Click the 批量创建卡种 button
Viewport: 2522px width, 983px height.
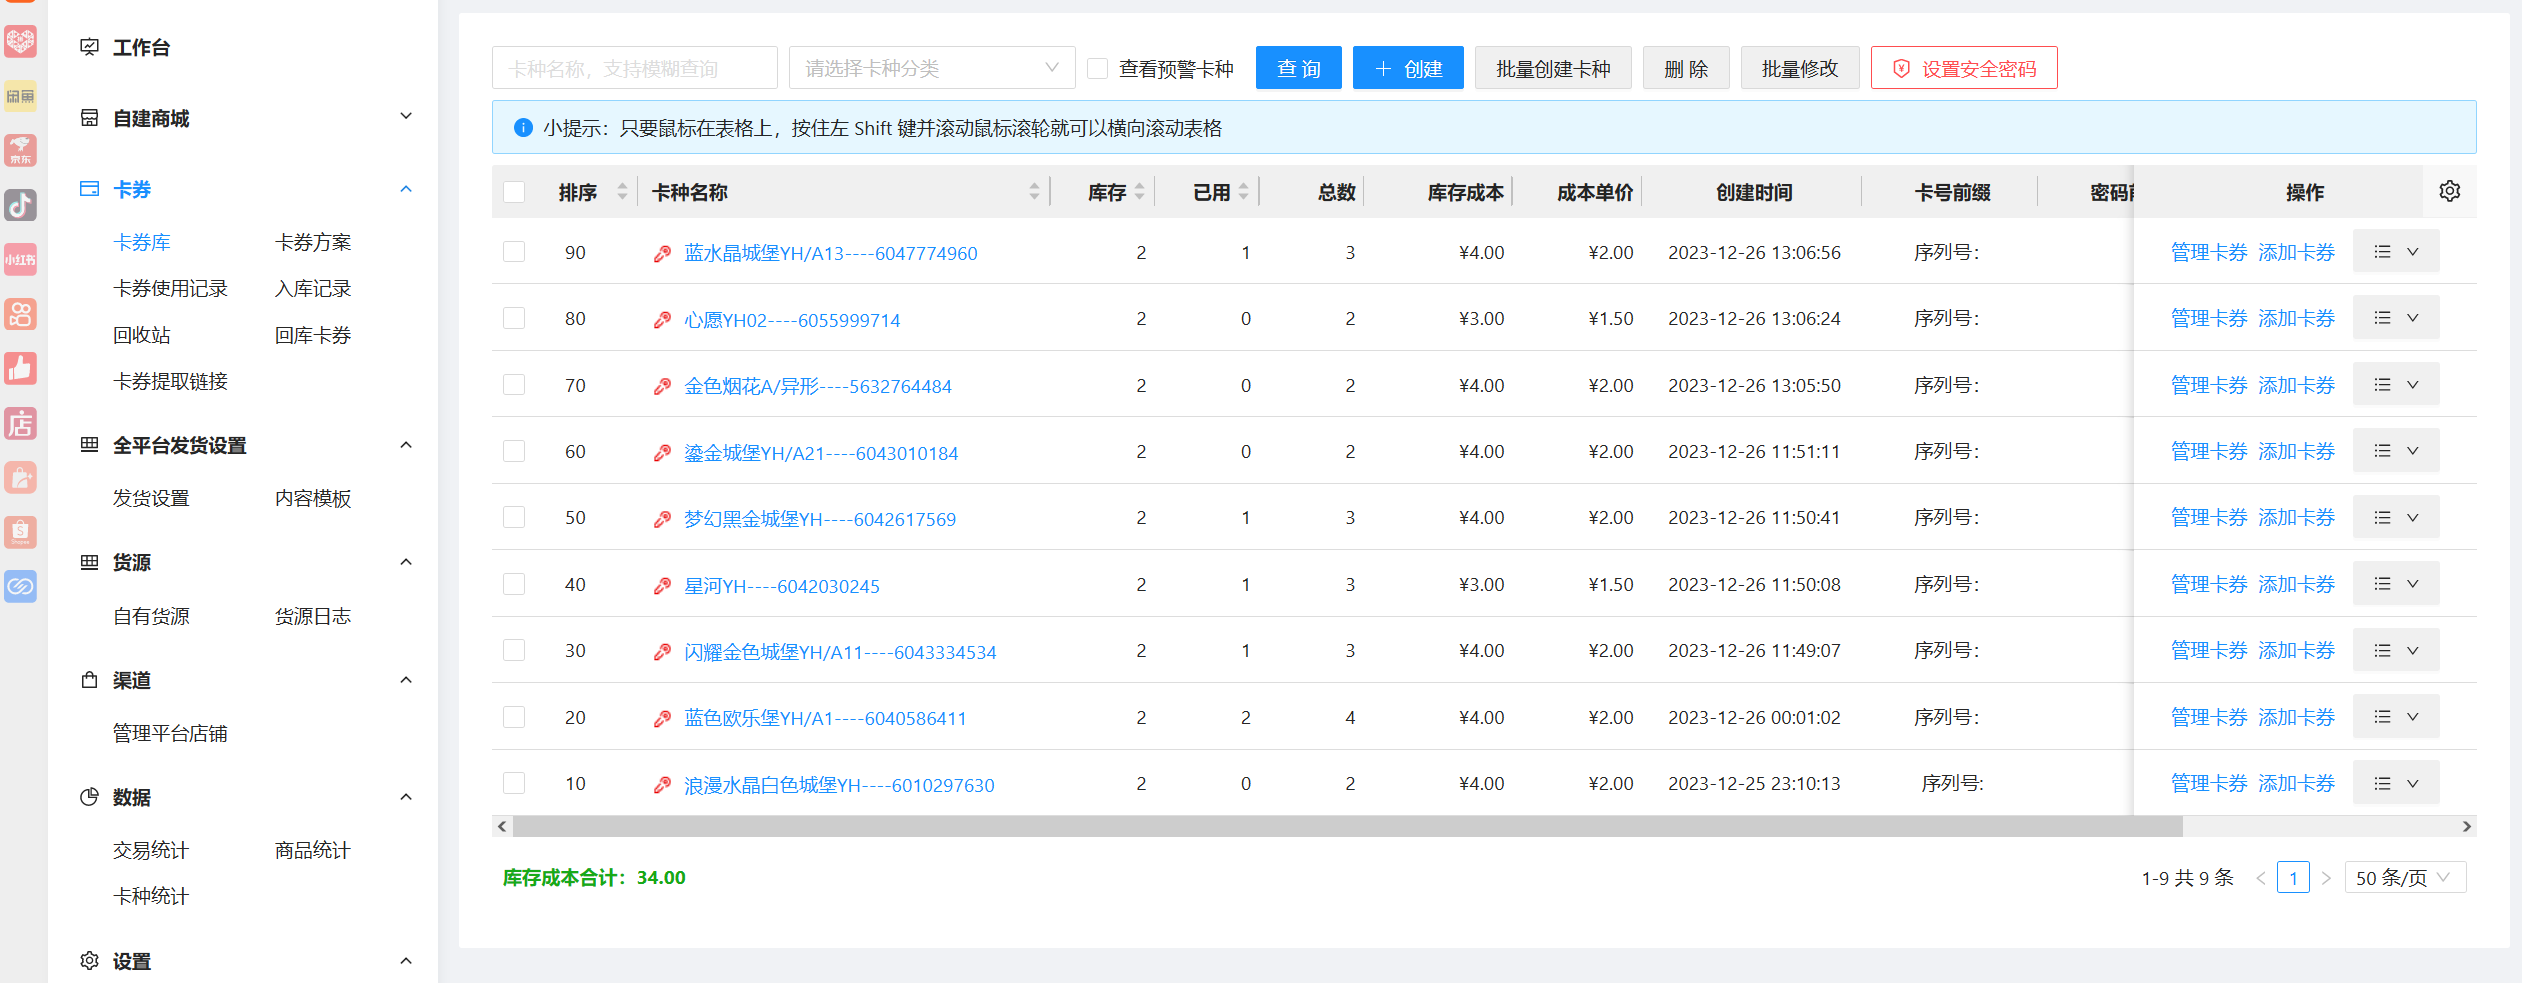(x=1553, y=67)
